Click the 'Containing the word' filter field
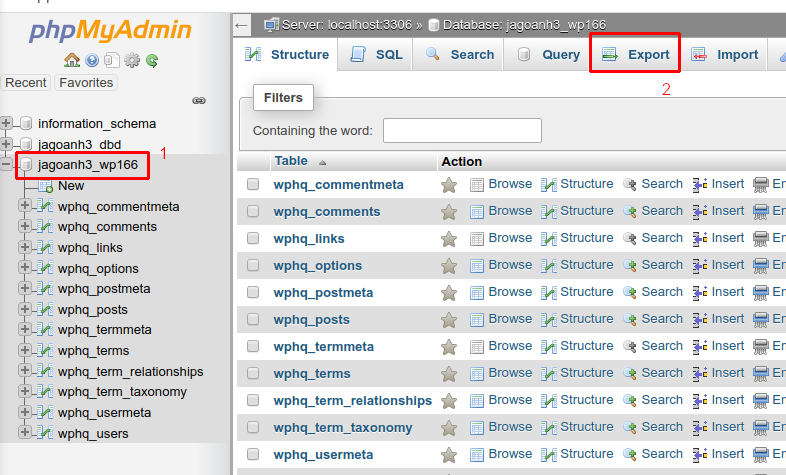The width and height of the screenshot is (786, 475). [462, 131]
